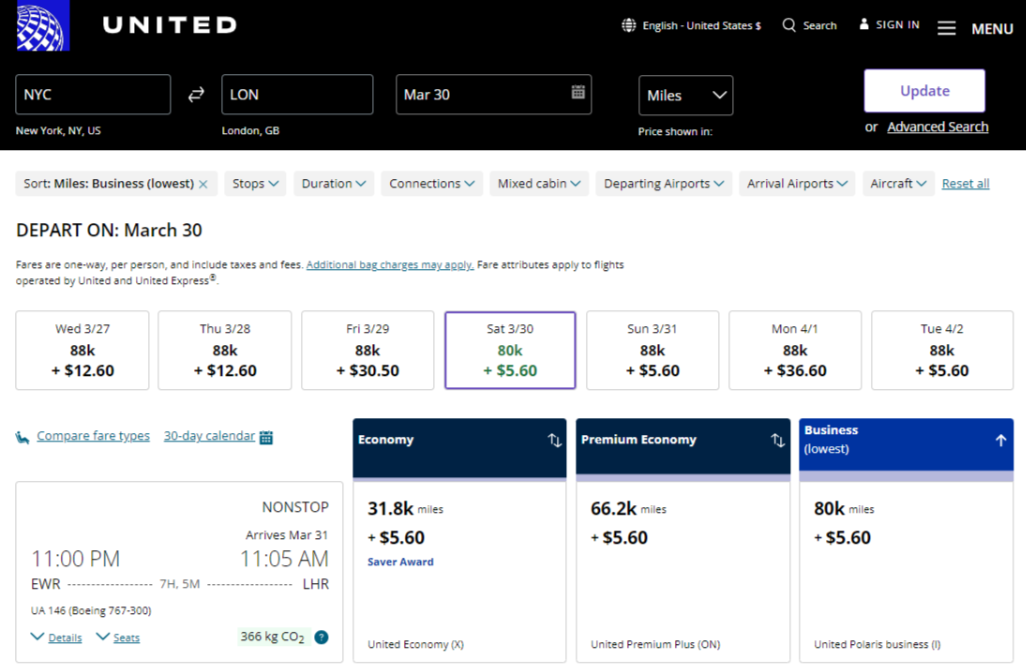Open the Duration filter dropdown
Image resolution: width=1026 pixels, height=670 pixels.
coord(334,184)
